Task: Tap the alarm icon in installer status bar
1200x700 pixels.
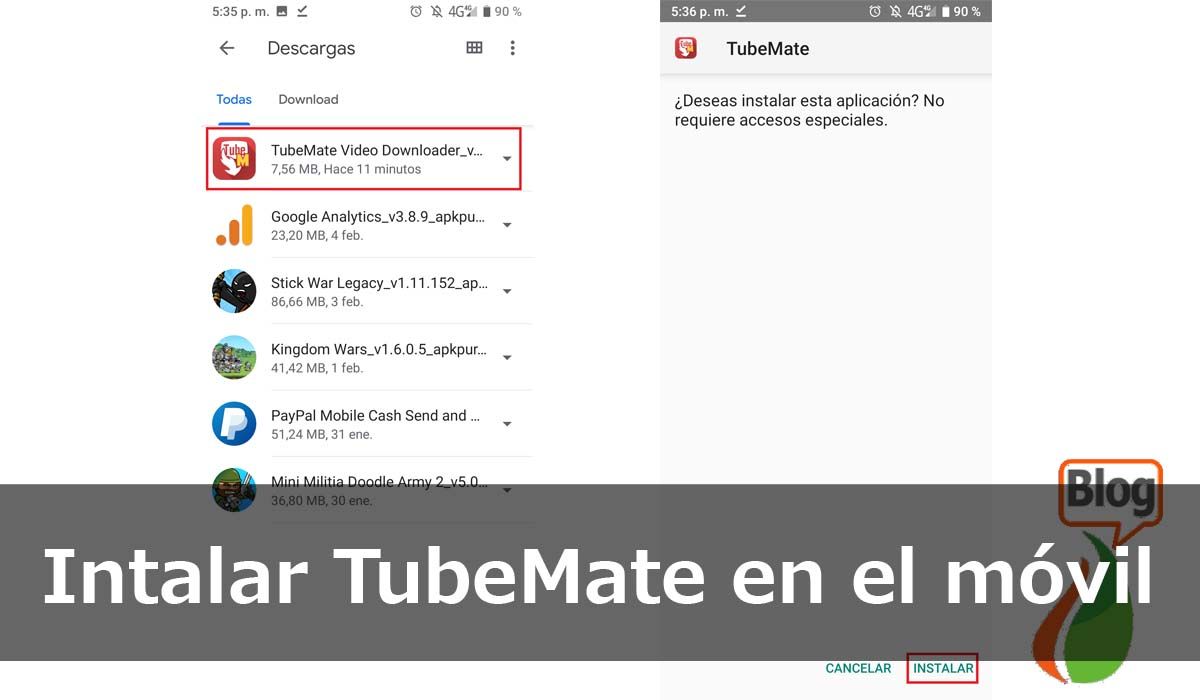Action: [875, 12]
